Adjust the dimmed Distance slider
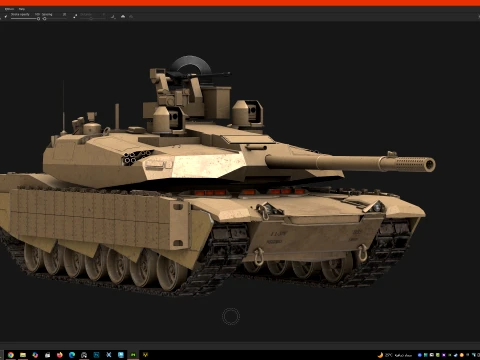Viewport: 480px width, 360px height. click(x=92, y=19)
